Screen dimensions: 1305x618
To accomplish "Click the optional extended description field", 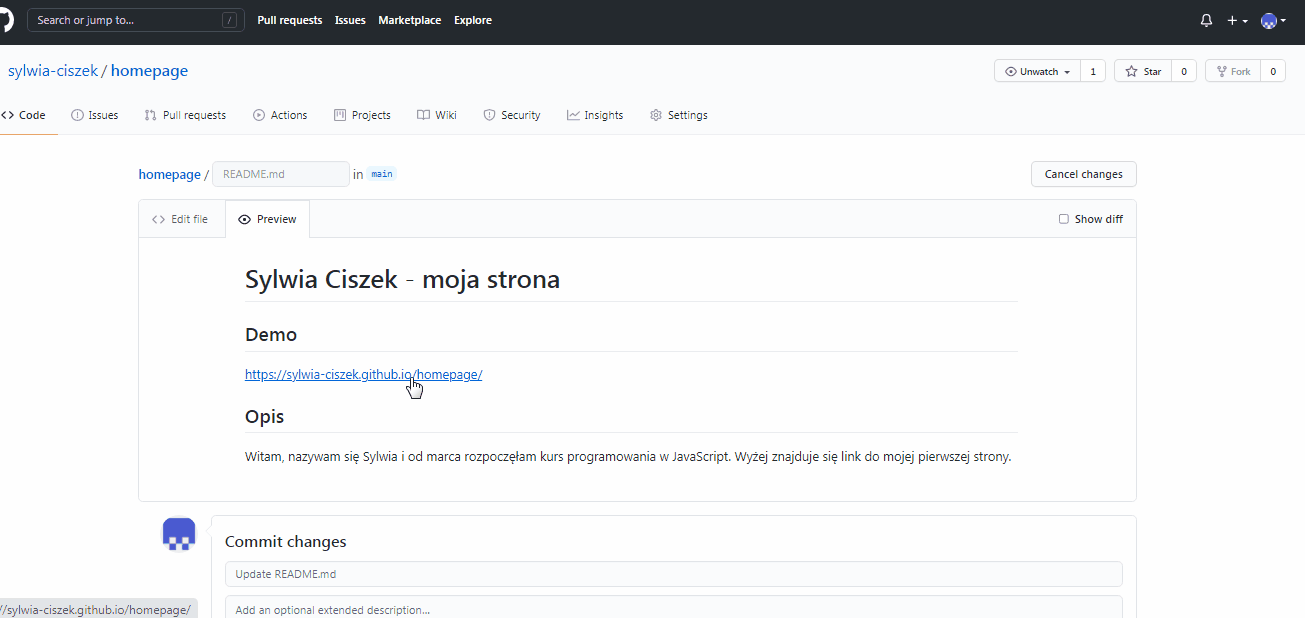I will point(674,607).
